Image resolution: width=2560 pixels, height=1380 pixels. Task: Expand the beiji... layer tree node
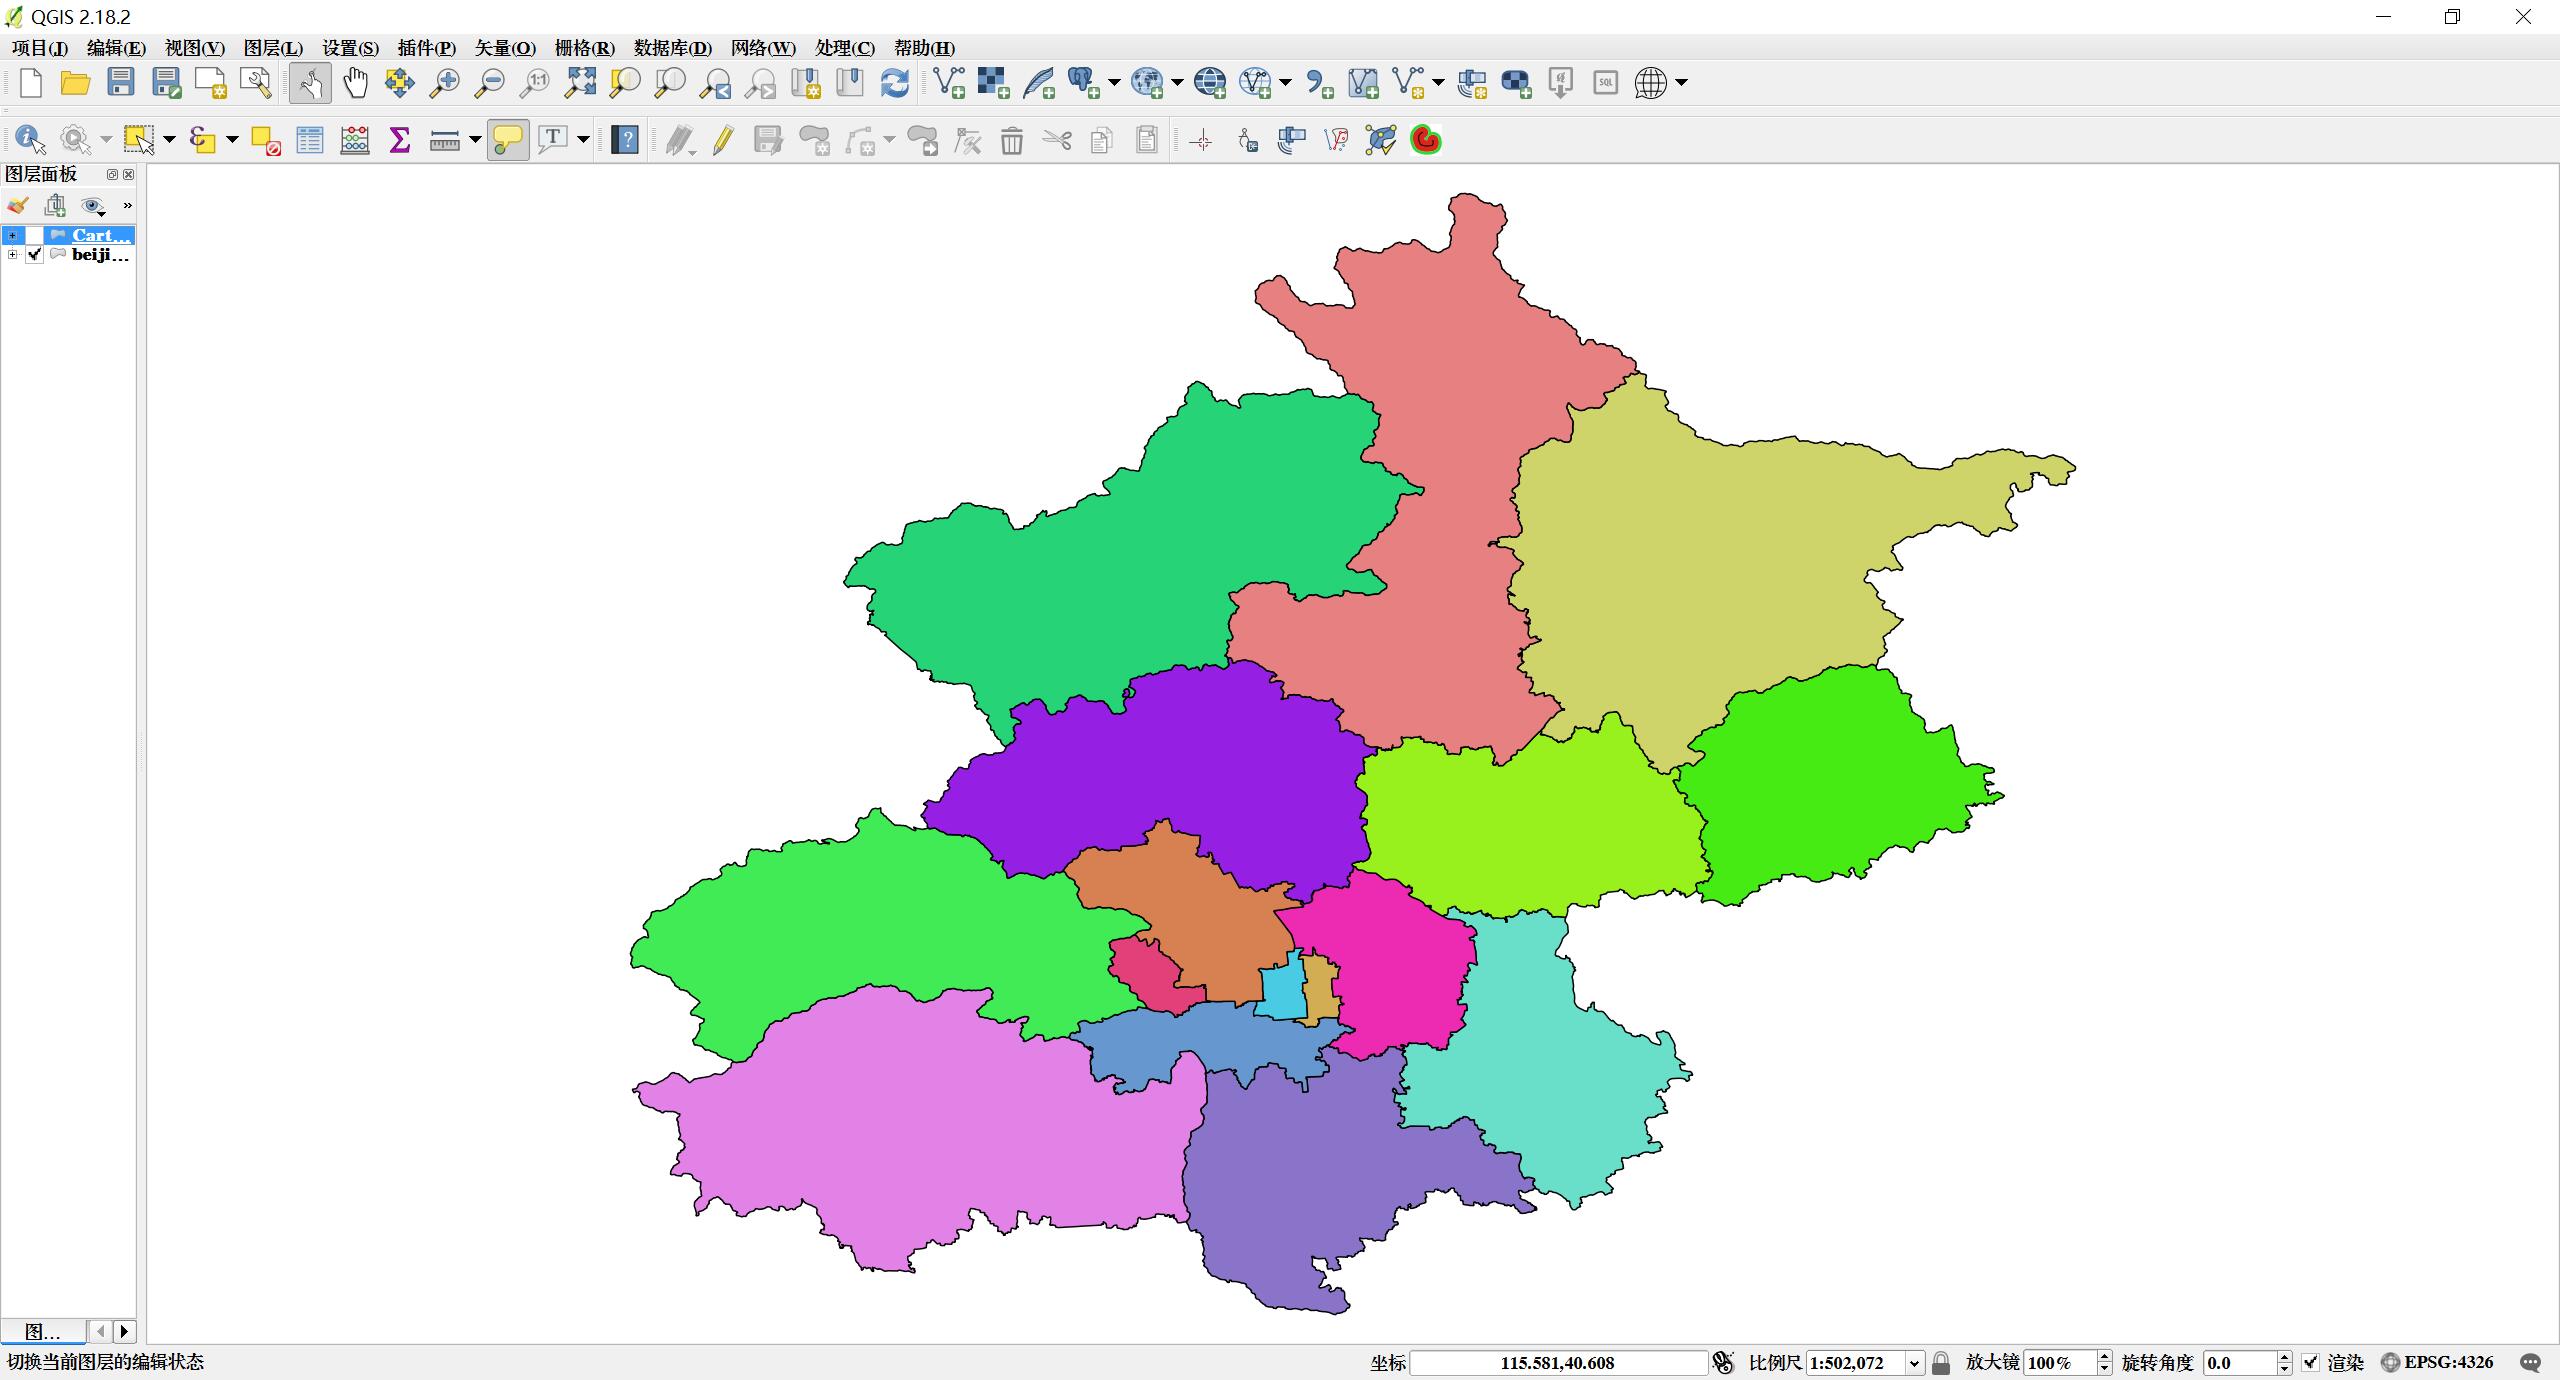12,255
